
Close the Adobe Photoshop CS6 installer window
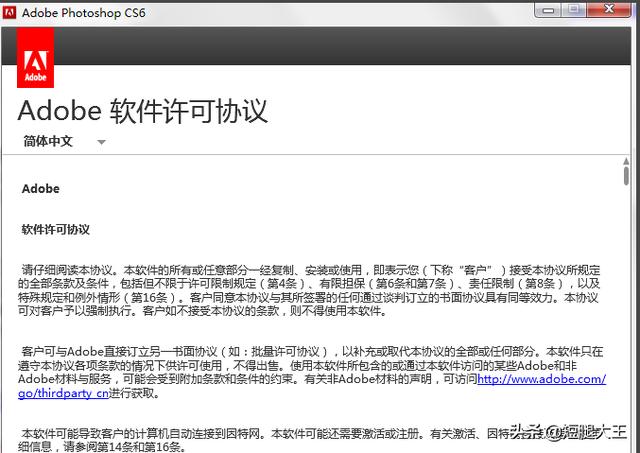click(x=609, y=9)
